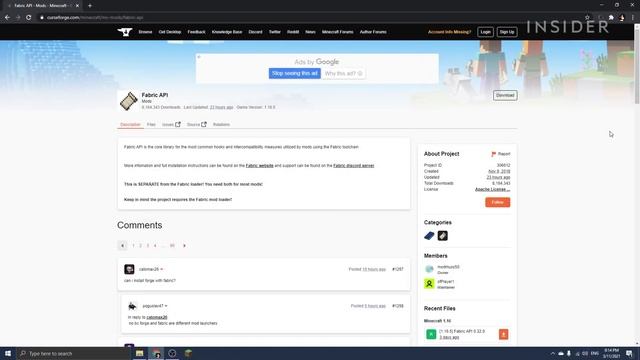Click the CurseForge anvil logo
640x360 pixels.
pos(125,32)
